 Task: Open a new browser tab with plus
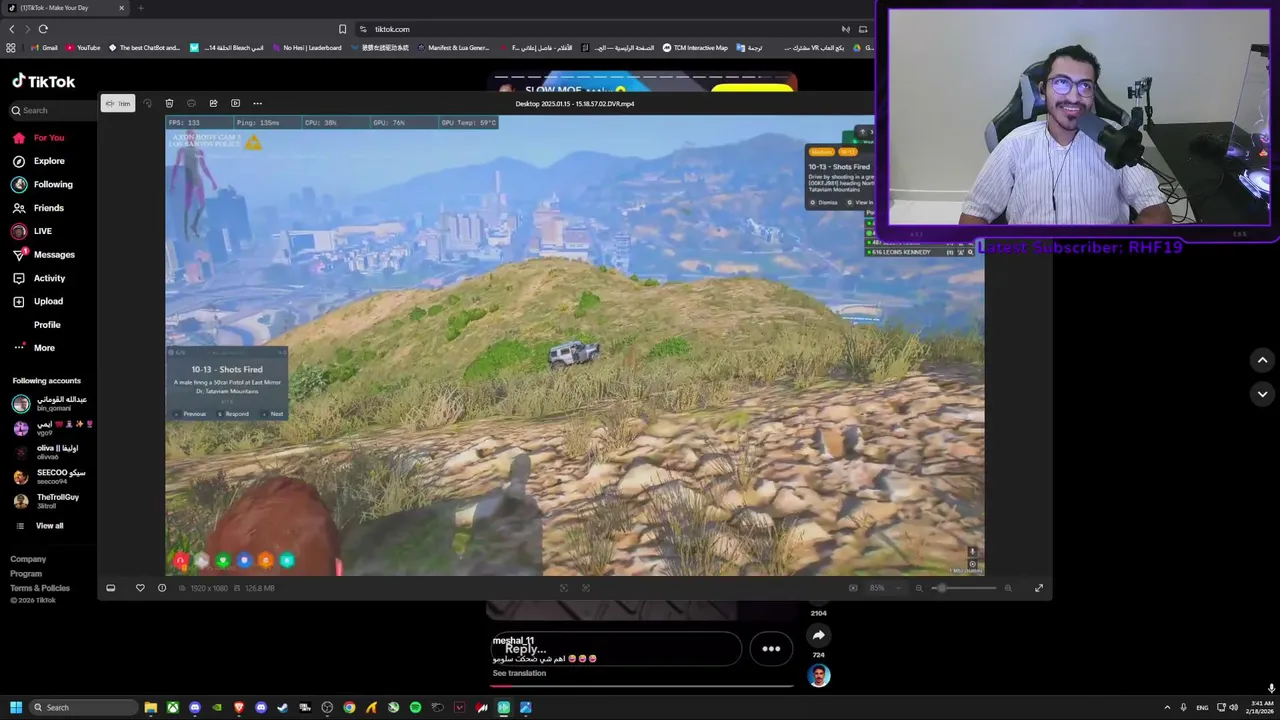(140, 8)
